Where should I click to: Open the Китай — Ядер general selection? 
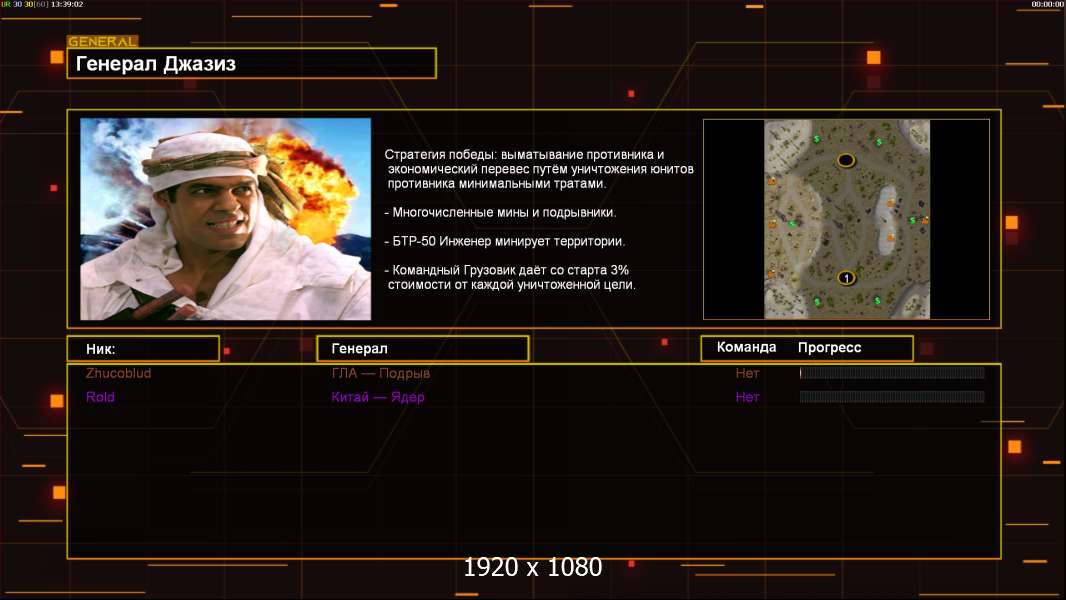click(378, 397)
